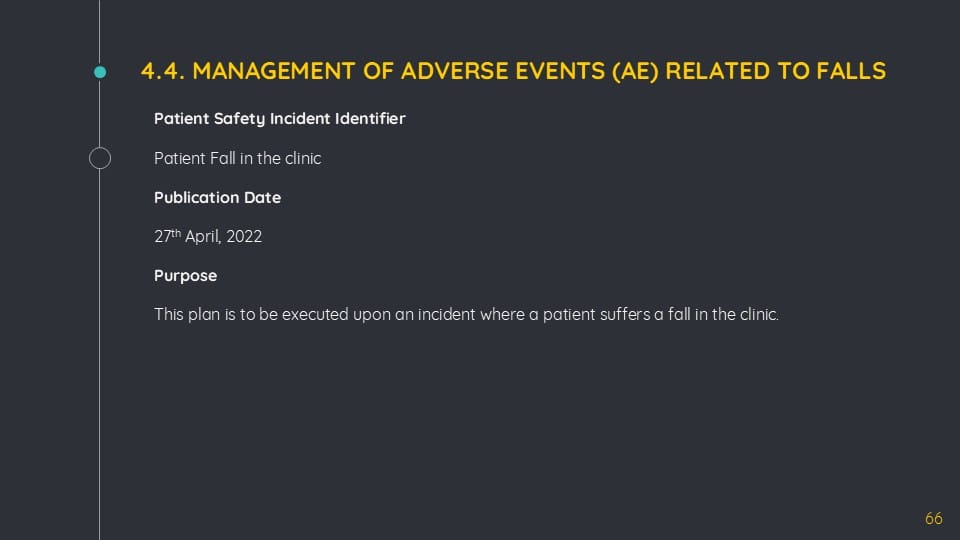Select the 'Publication Date' heading

[x=217, y=198]
